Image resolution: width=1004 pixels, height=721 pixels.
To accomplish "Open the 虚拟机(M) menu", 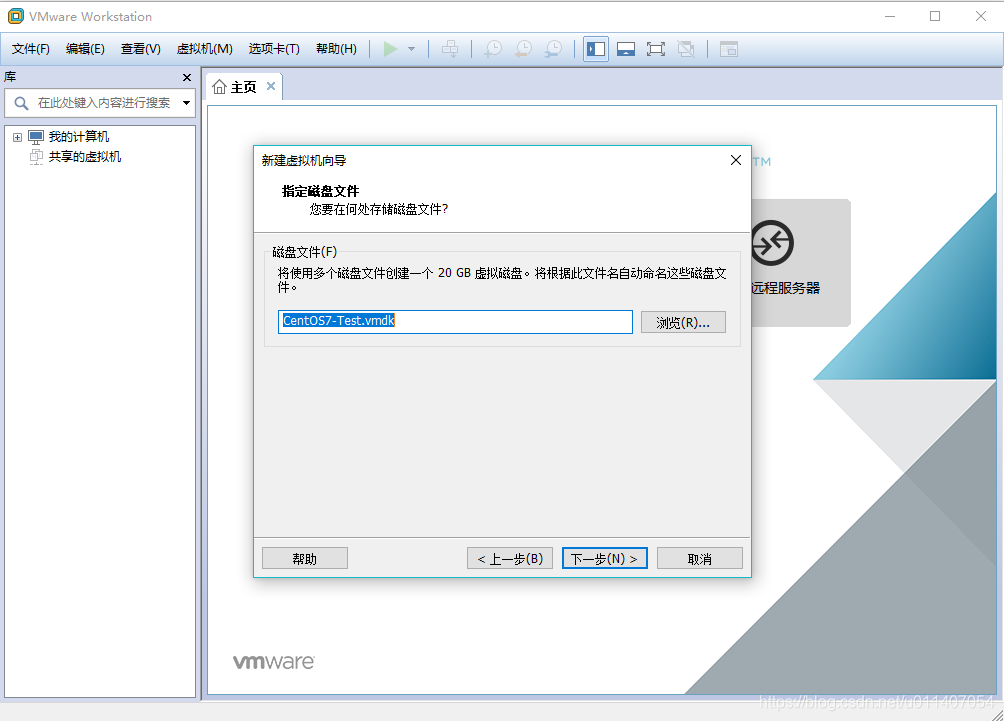I will coord(204,49).
